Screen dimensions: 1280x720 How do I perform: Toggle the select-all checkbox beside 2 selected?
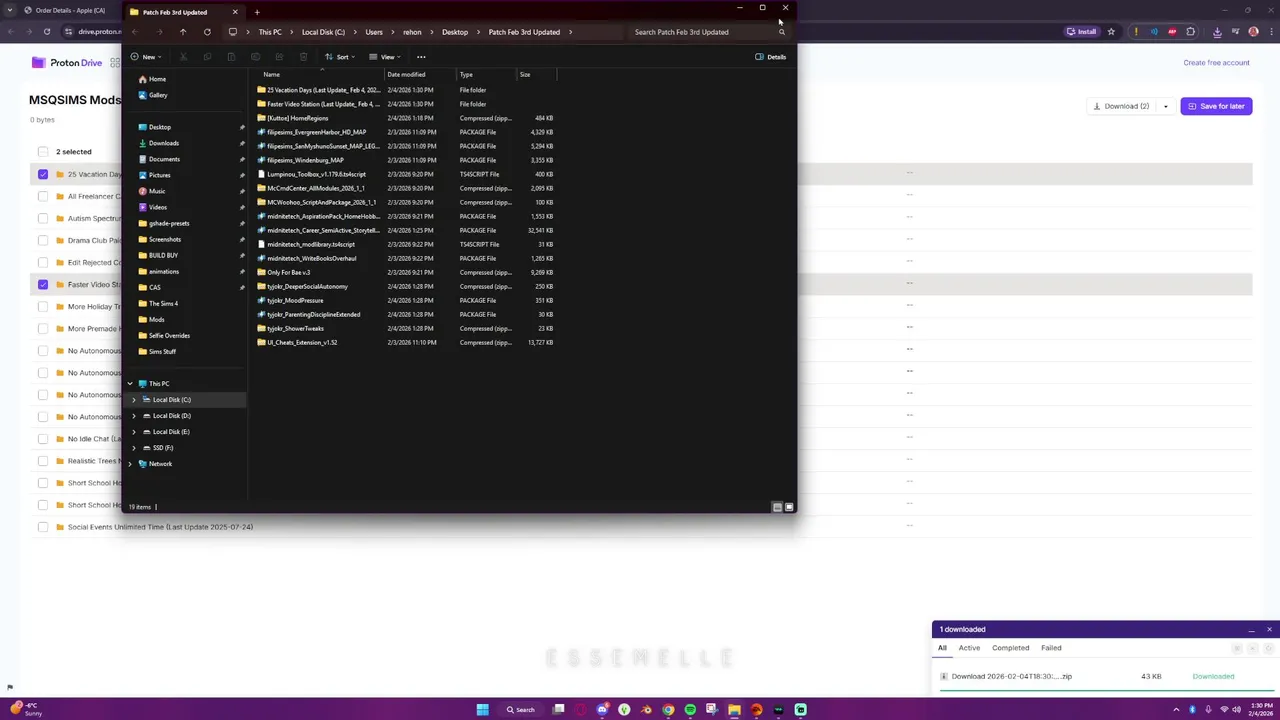coord(43,152)
